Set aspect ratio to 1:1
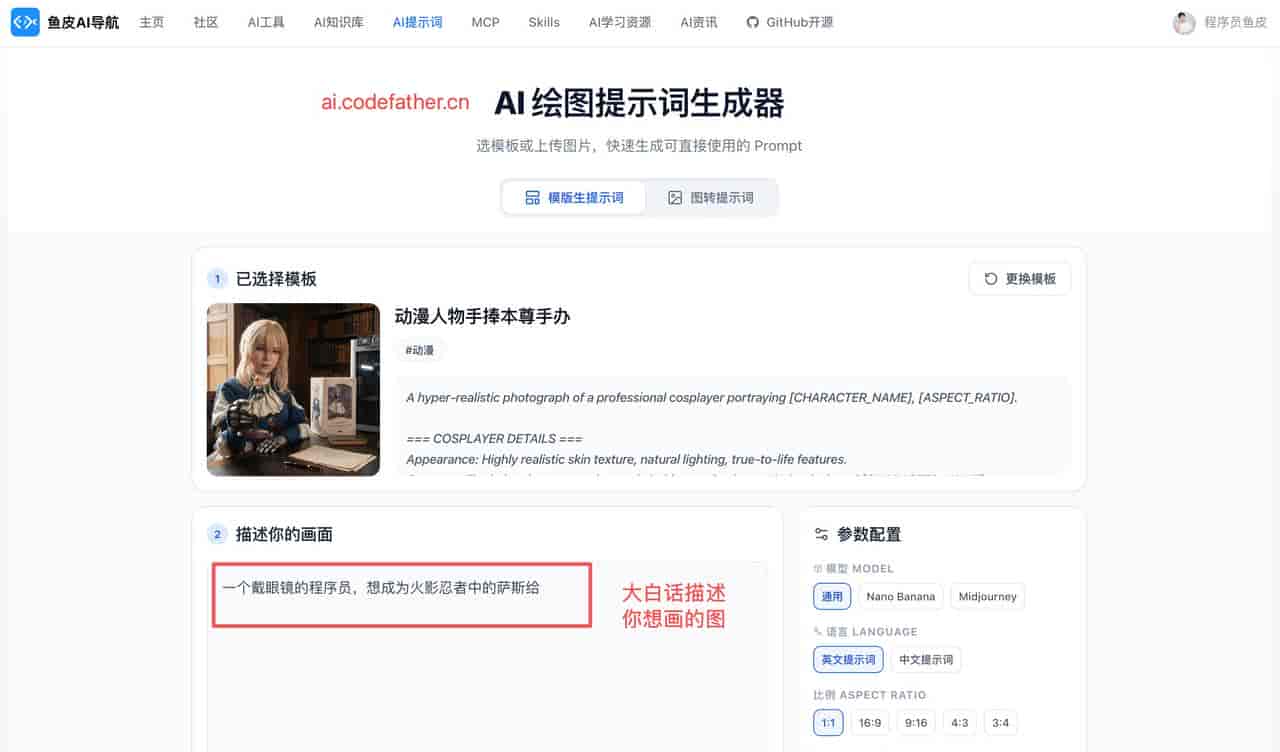The image size is (1280, 752). point(829,723)
